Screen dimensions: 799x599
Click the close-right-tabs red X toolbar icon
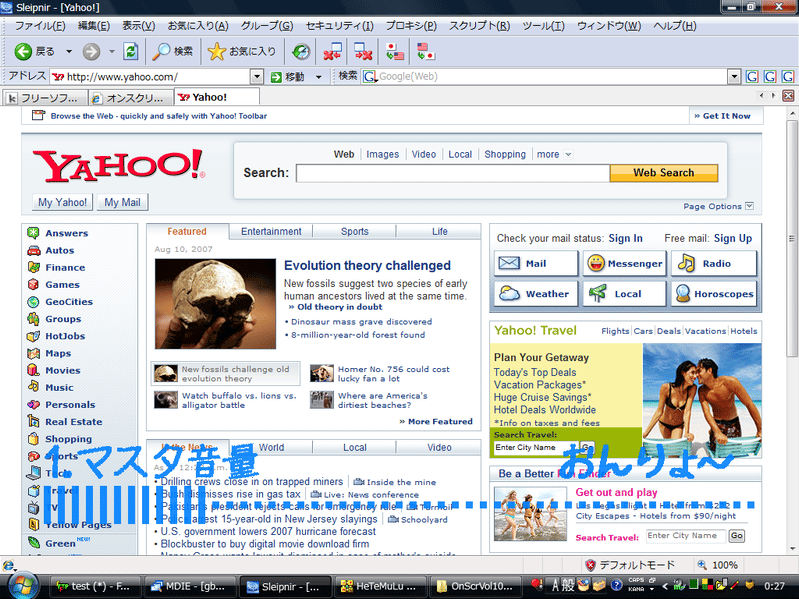363,51
